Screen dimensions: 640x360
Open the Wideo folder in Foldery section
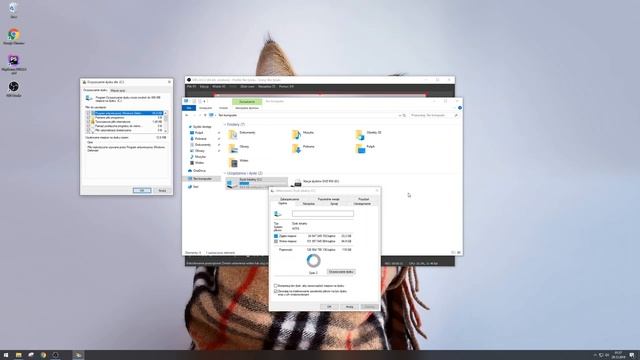238,162
